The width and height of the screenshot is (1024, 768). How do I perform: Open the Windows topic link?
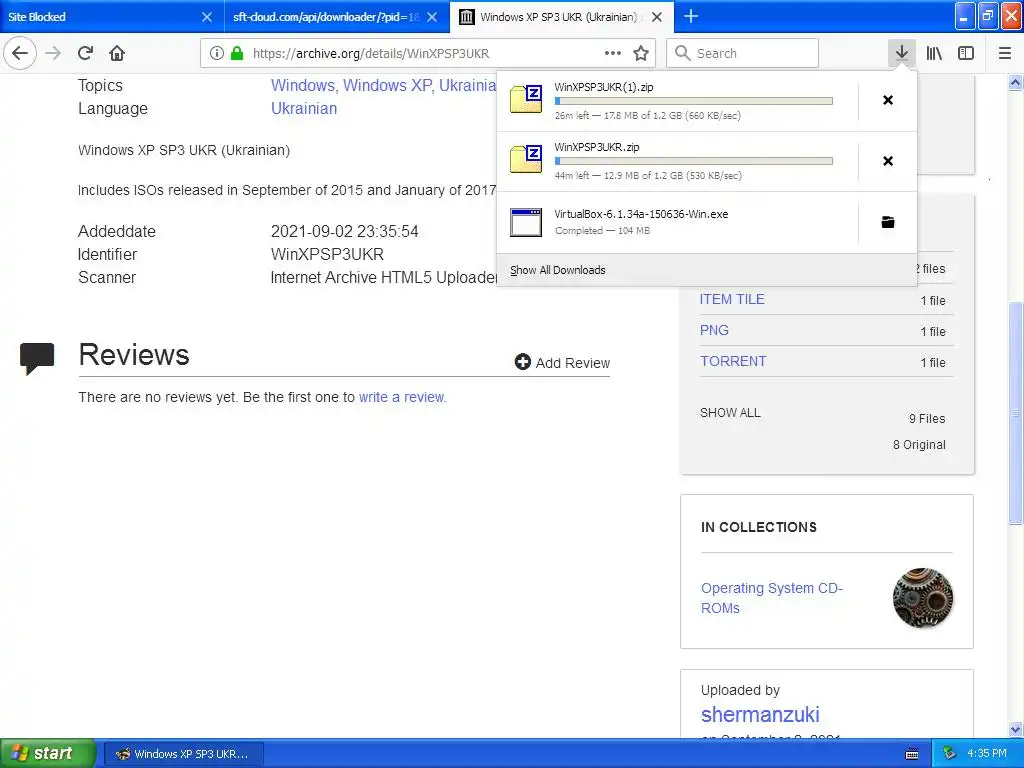tap(301, 86)
